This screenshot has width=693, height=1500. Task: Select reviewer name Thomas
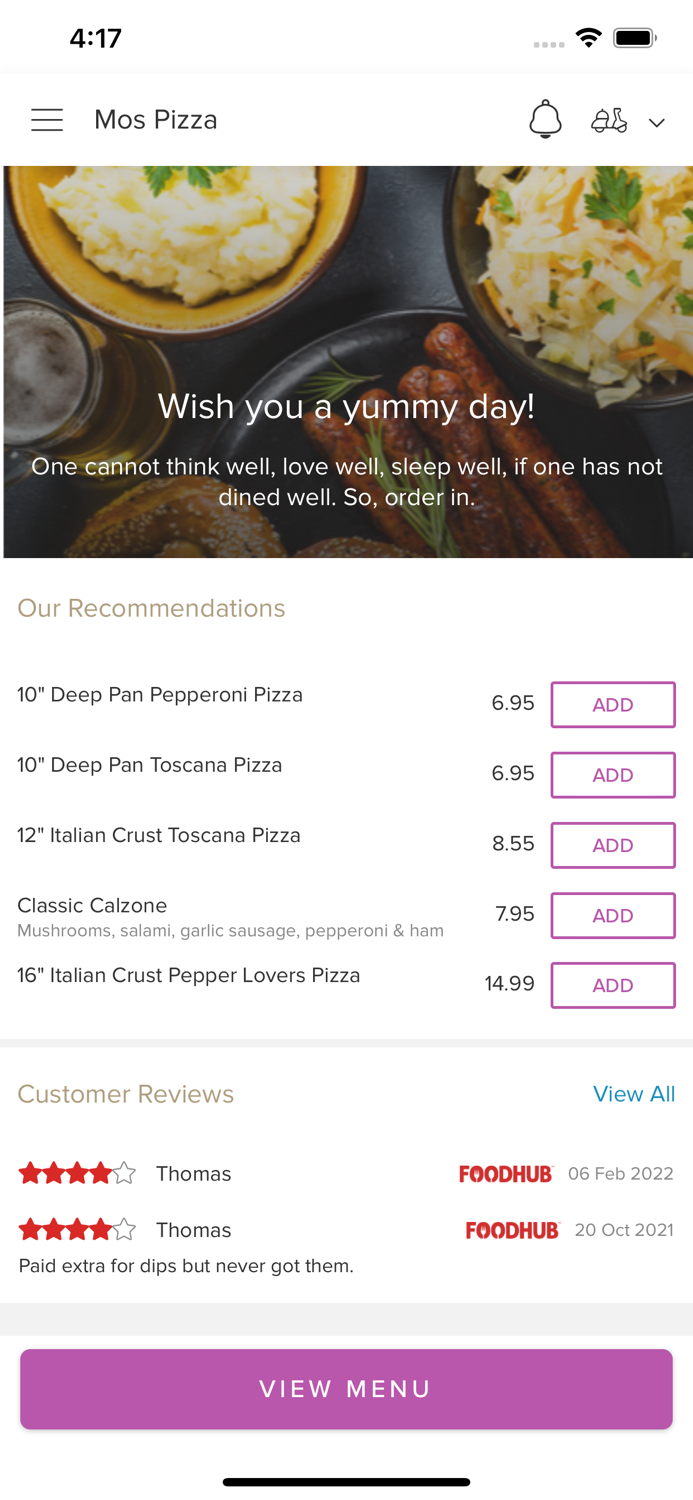coord(193,1173)
